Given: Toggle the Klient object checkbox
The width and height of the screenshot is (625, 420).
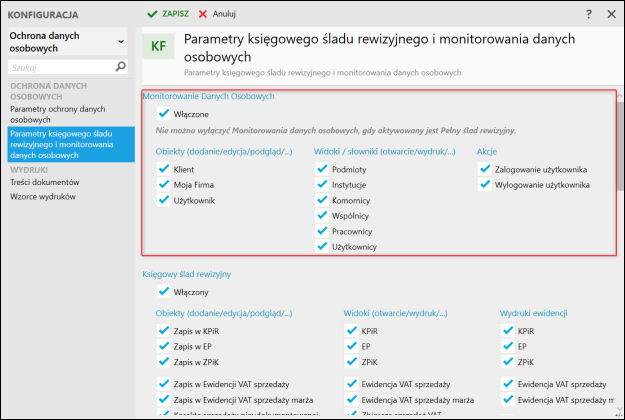Looking at the screenshot, I should pos(164,170).
